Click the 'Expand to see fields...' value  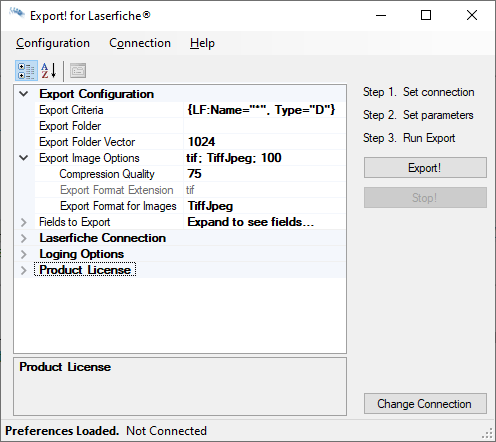(251, 222)
